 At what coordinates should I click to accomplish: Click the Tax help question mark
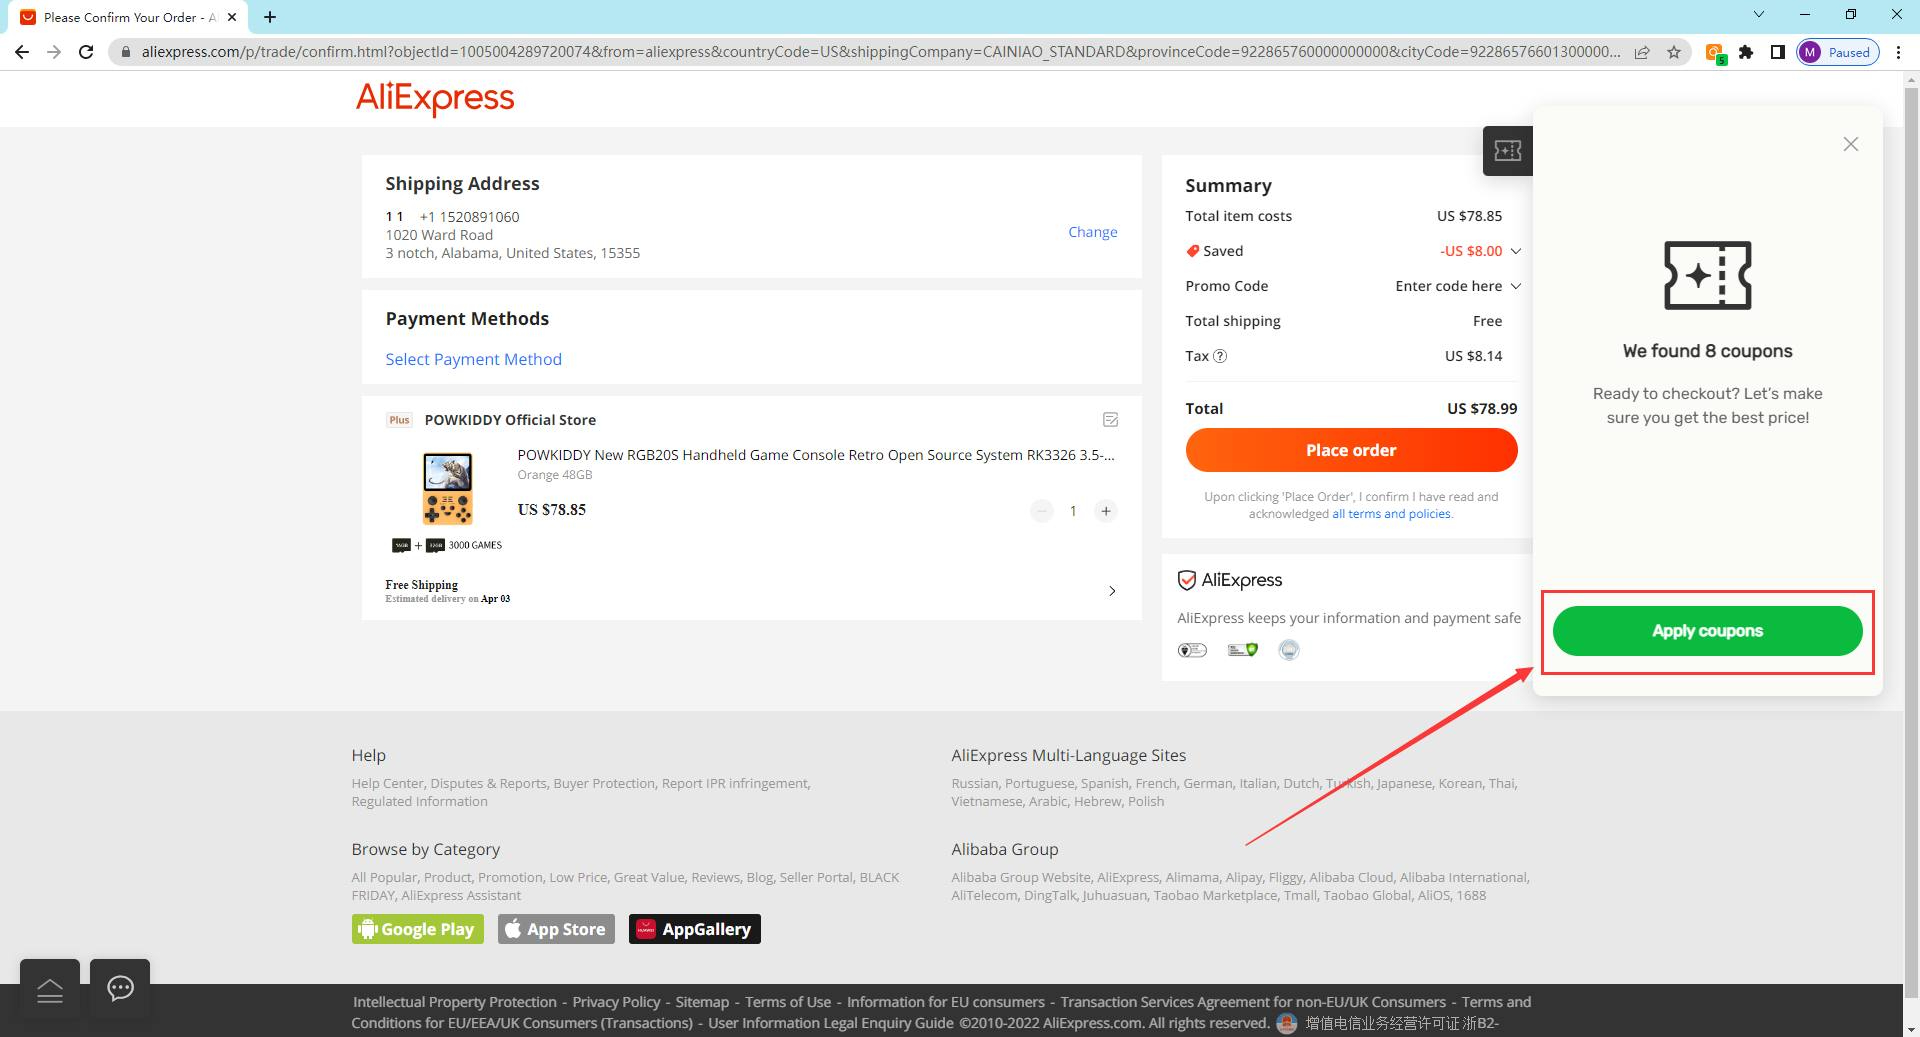tap(1220, 356)
